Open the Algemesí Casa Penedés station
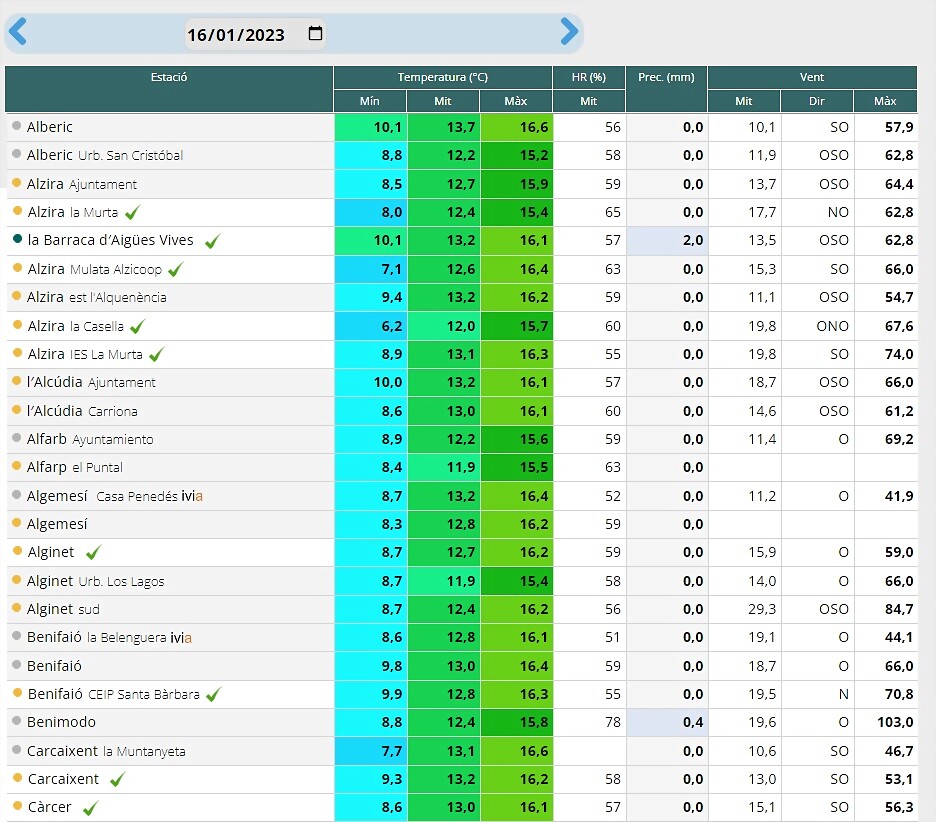Screen dimensions: 936x822 point(102,496)
